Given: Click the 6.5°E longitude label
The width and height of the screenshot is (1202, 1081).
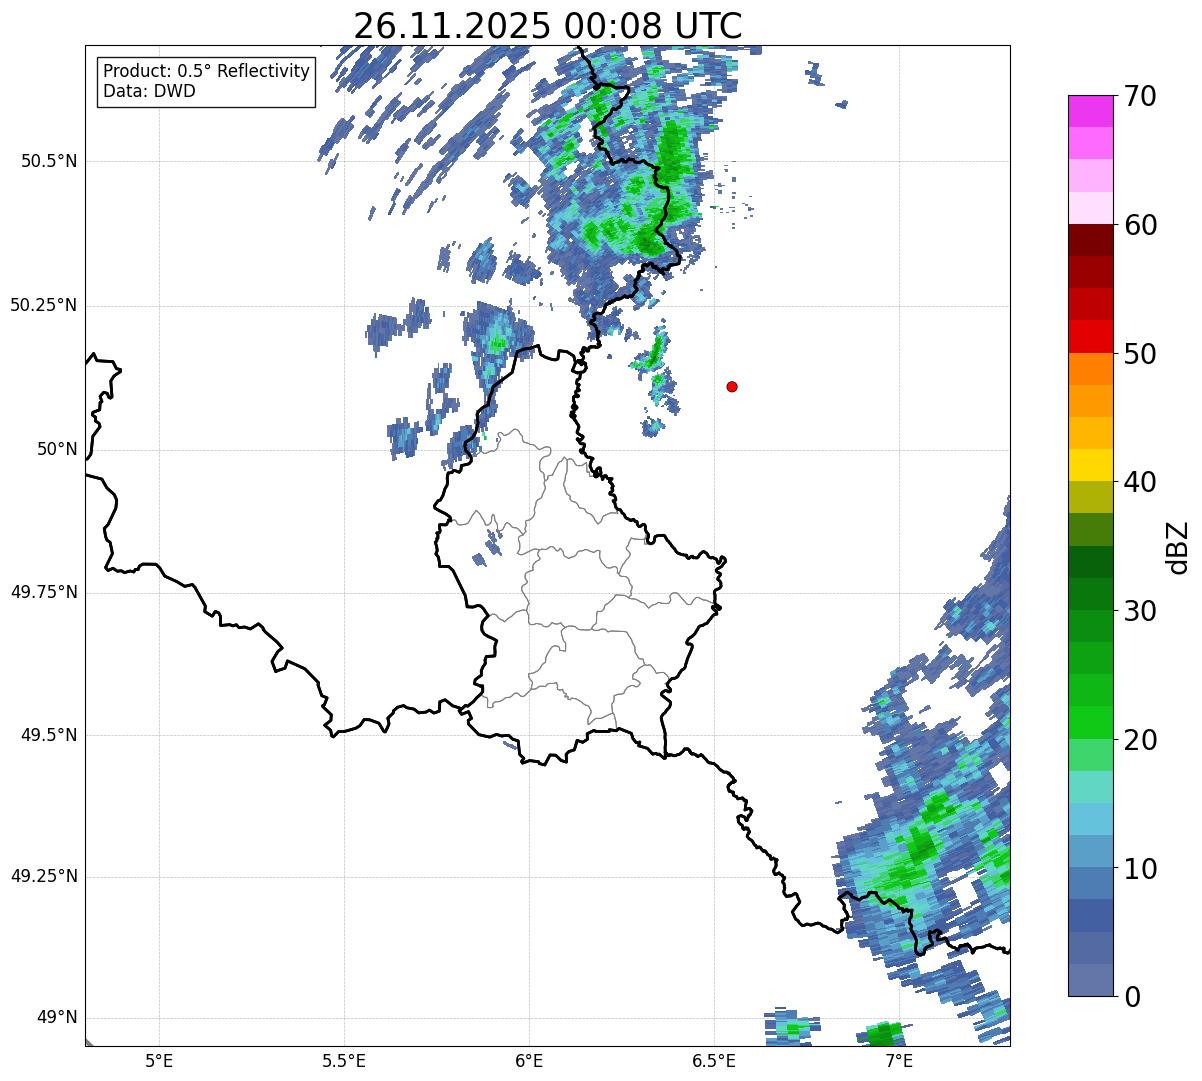Looking at the screenshot, I should coord(714,1060).
